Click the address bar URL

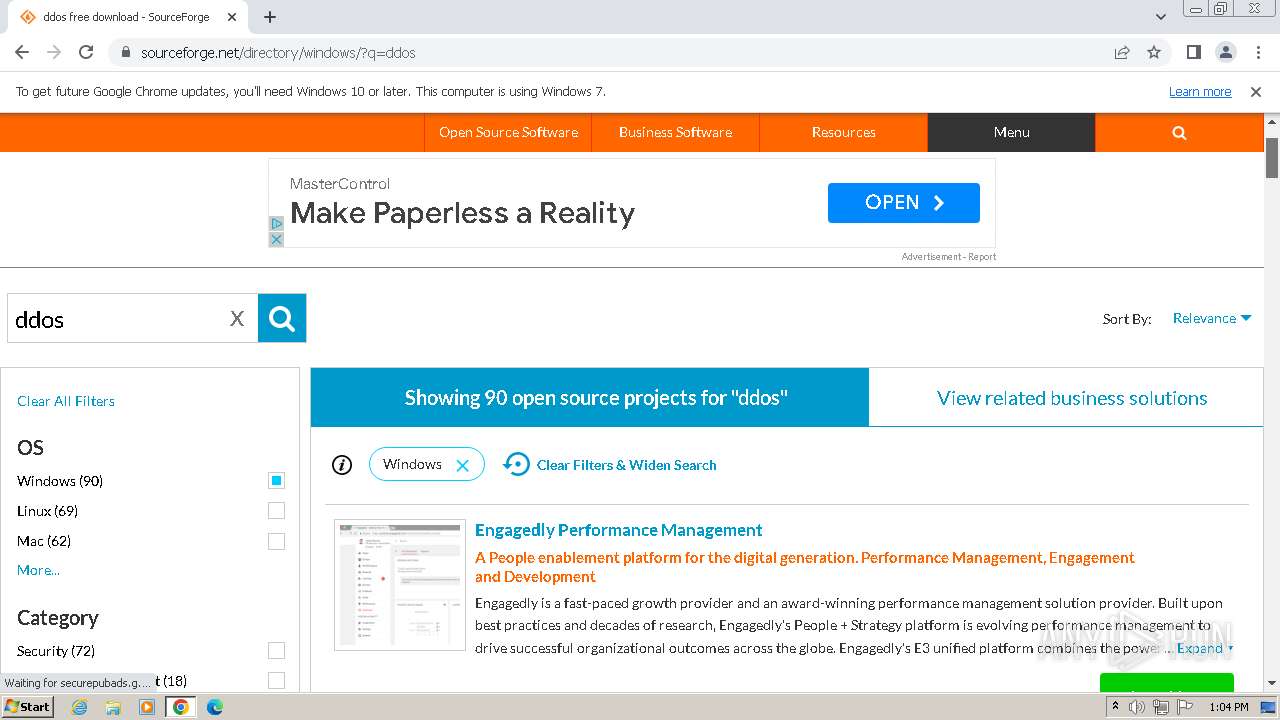coord(278,53)
